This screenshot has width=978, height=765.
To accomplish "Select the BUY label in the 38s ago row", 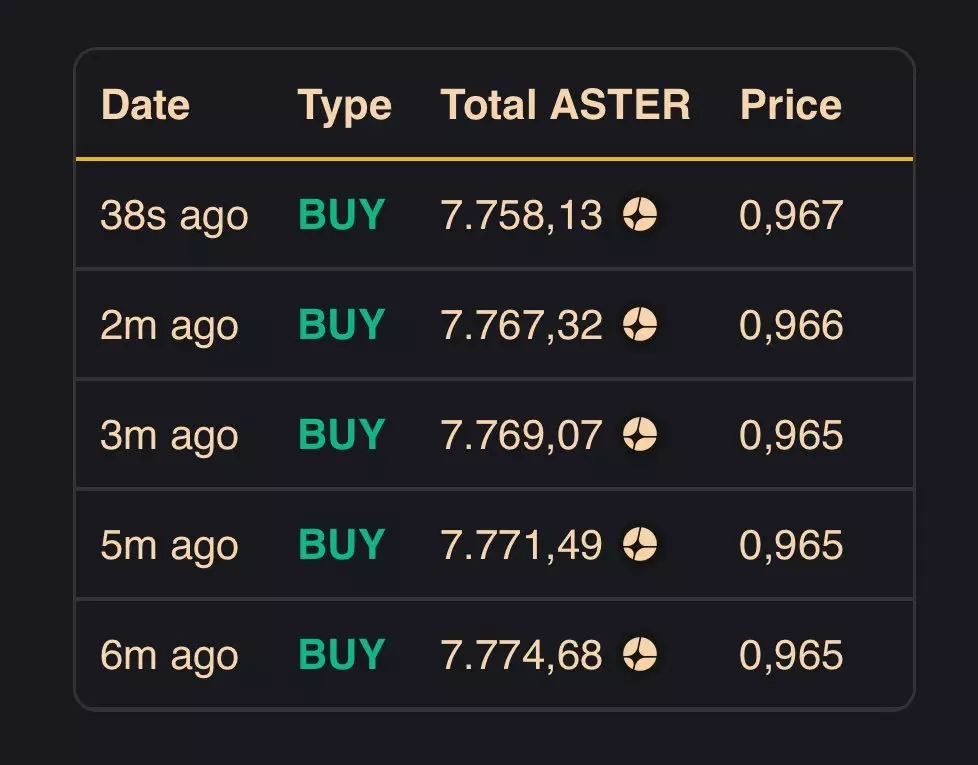I will click(341, 214).
